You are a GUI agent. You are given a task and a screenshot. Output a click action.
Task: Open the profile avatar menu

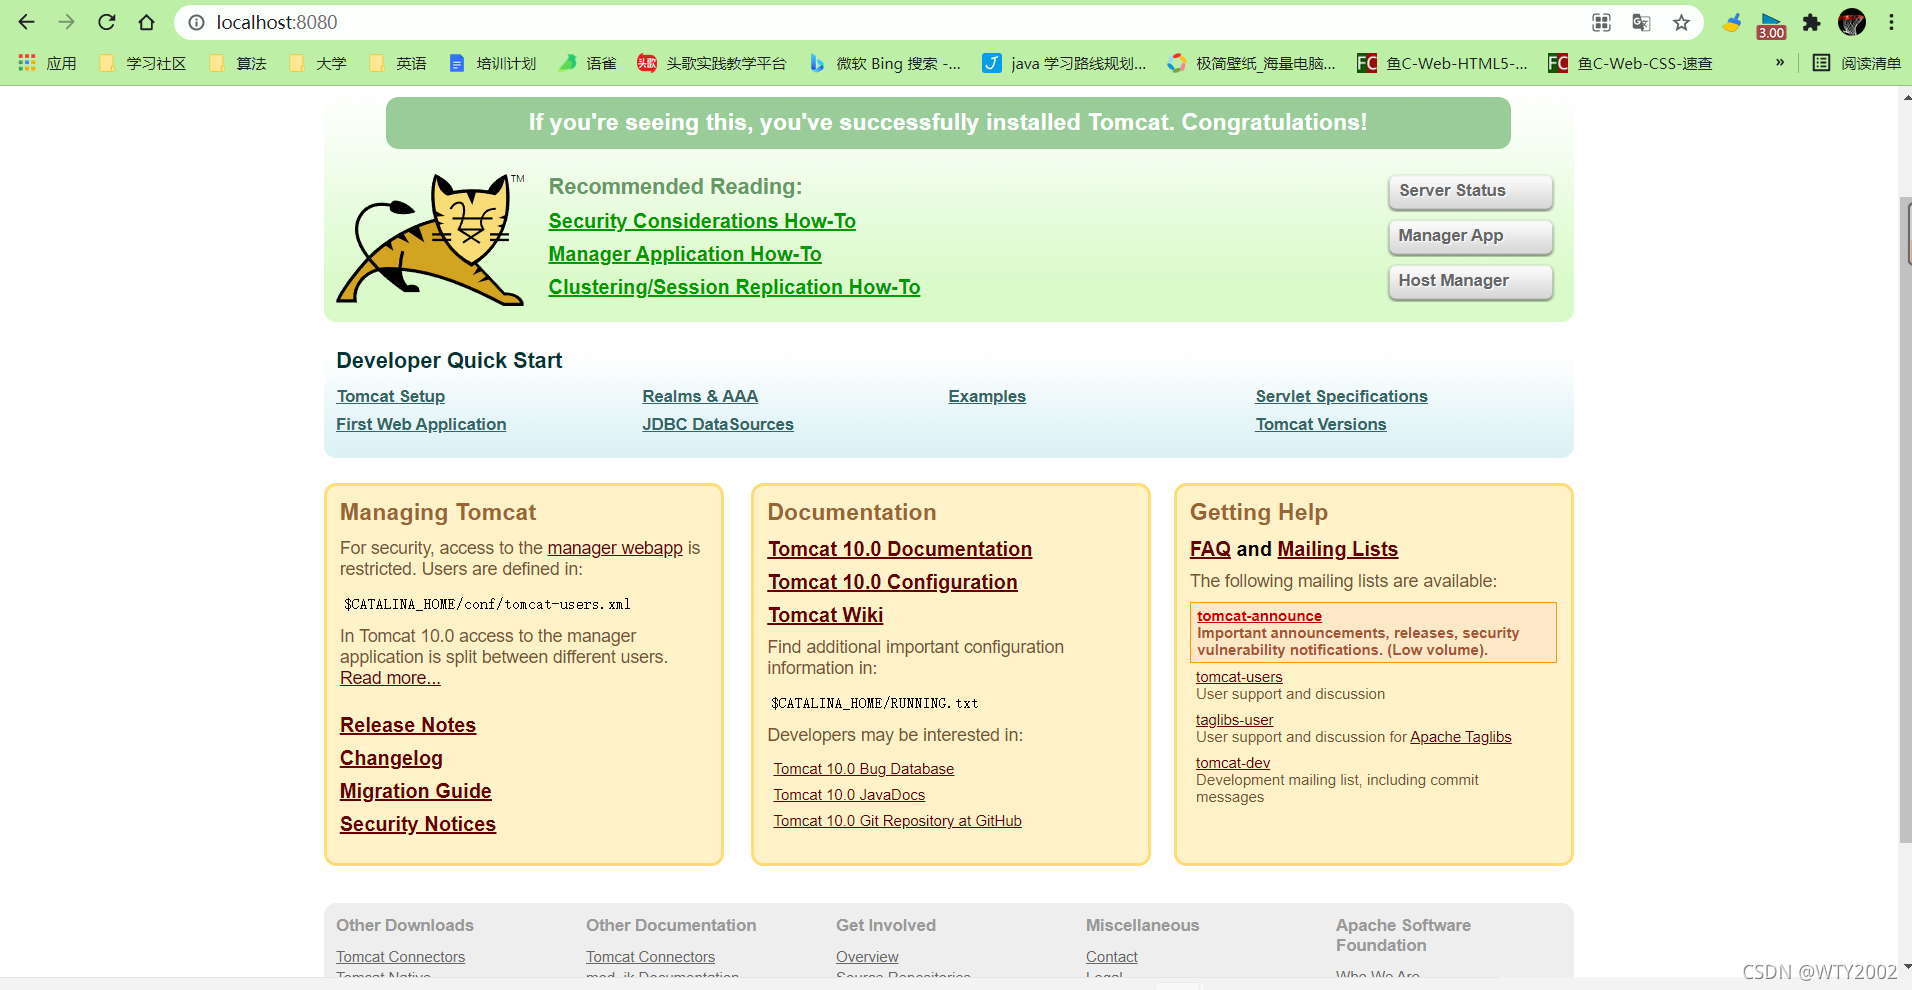1852,22
